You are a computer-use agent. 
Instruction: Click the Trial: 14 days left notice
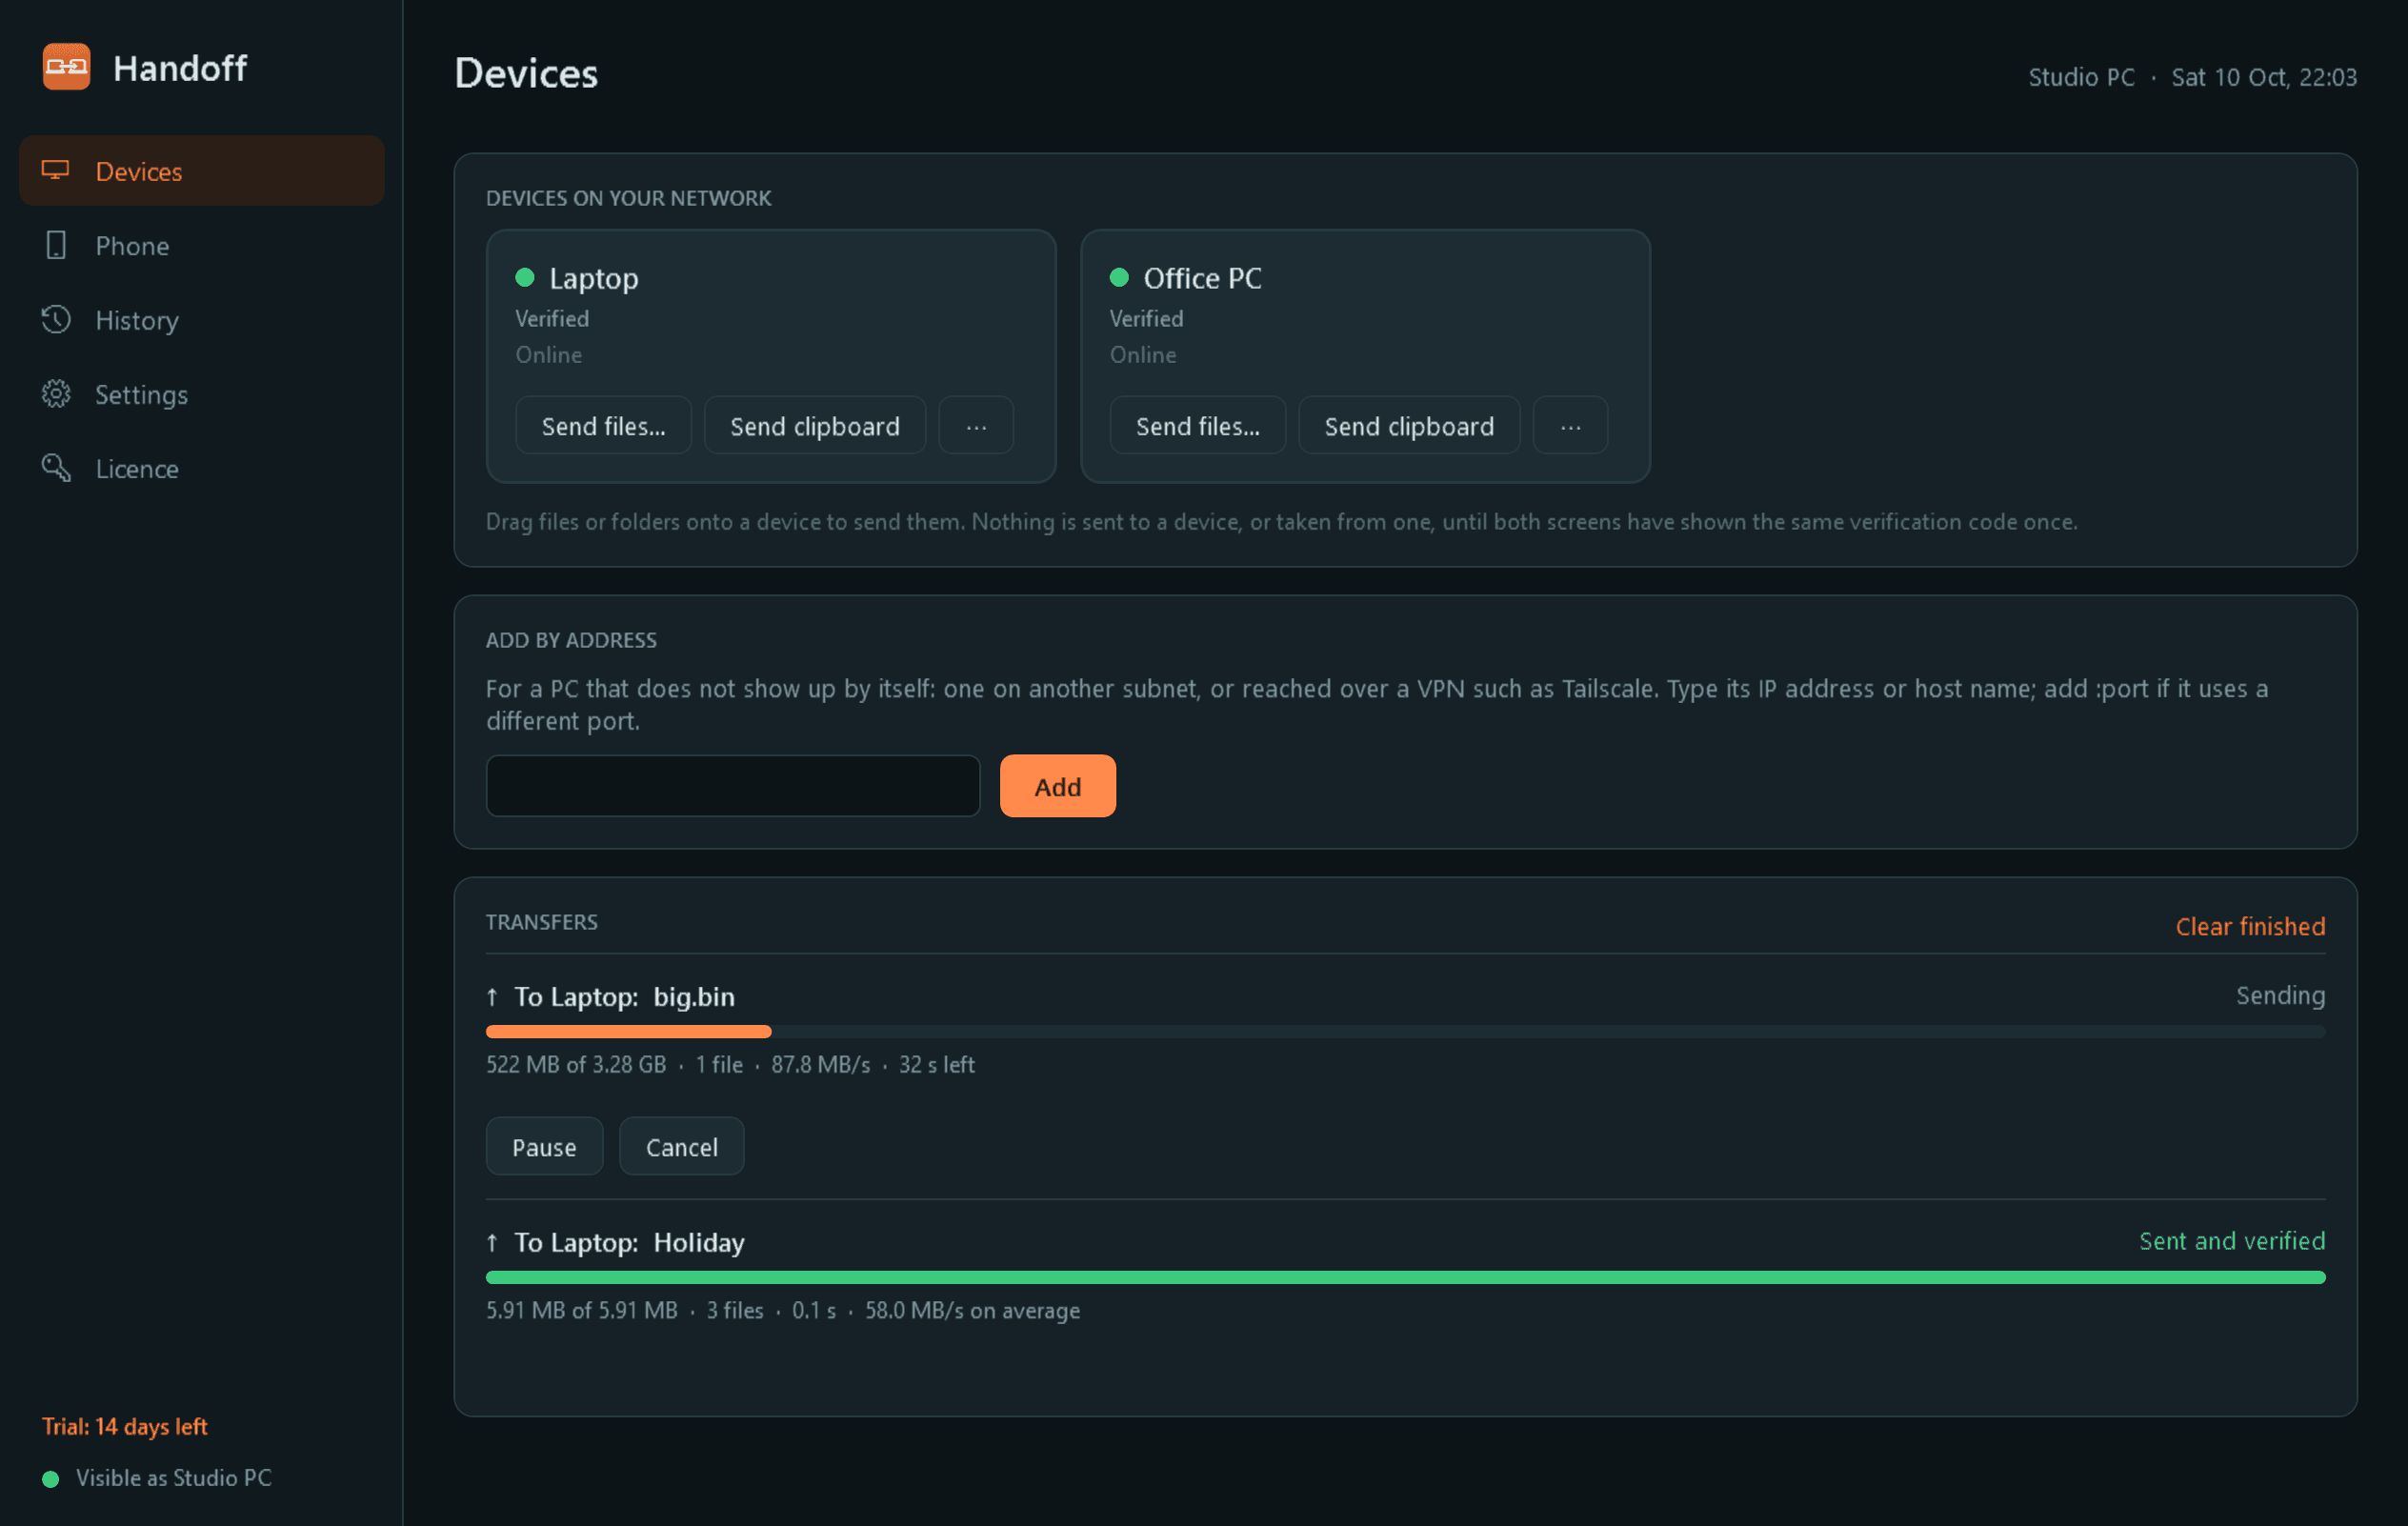pos(125,1427)
